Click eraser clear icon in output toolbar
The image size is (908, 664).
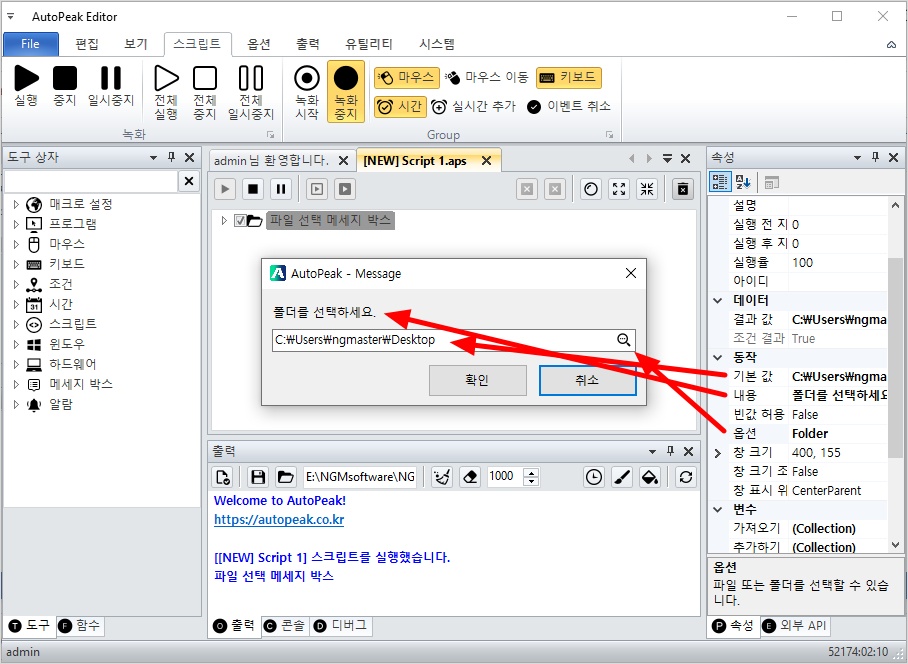tap(470, 477)
